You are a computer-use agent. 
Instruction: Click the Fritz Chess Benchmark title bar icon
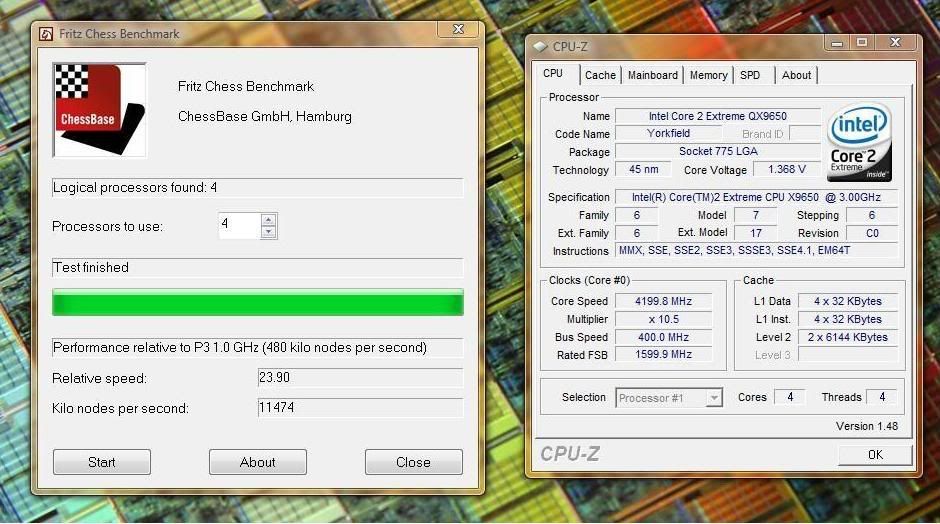coord(46,34)
